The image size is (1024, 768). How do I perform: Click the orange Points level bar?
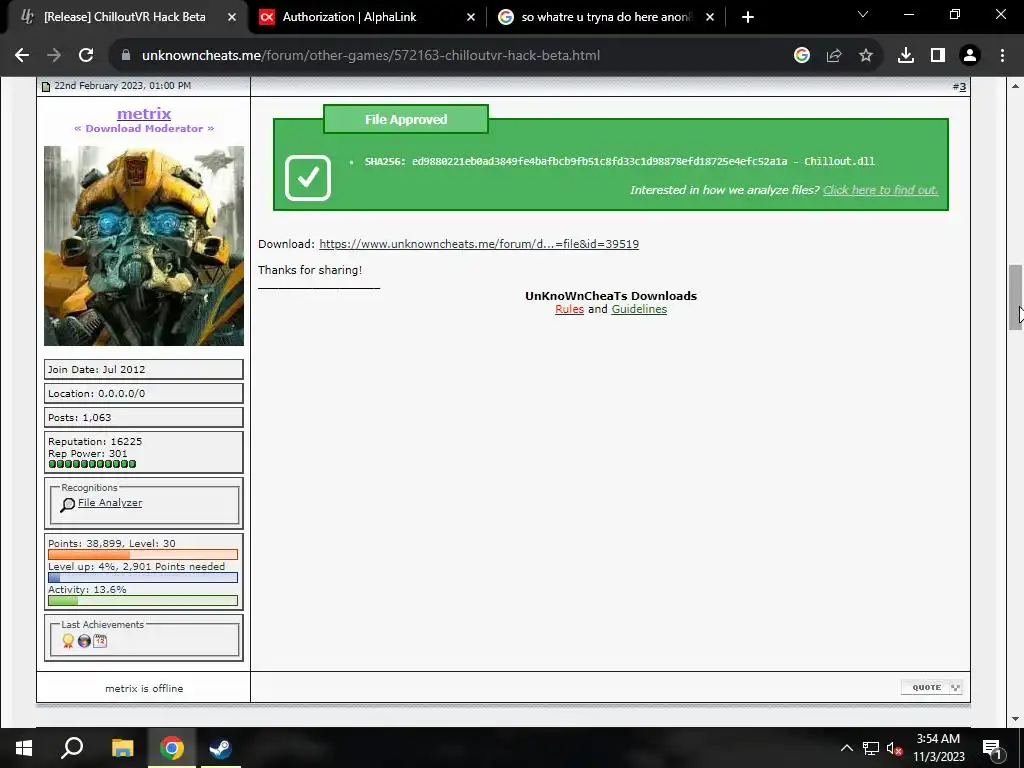(x=143, y=554)
